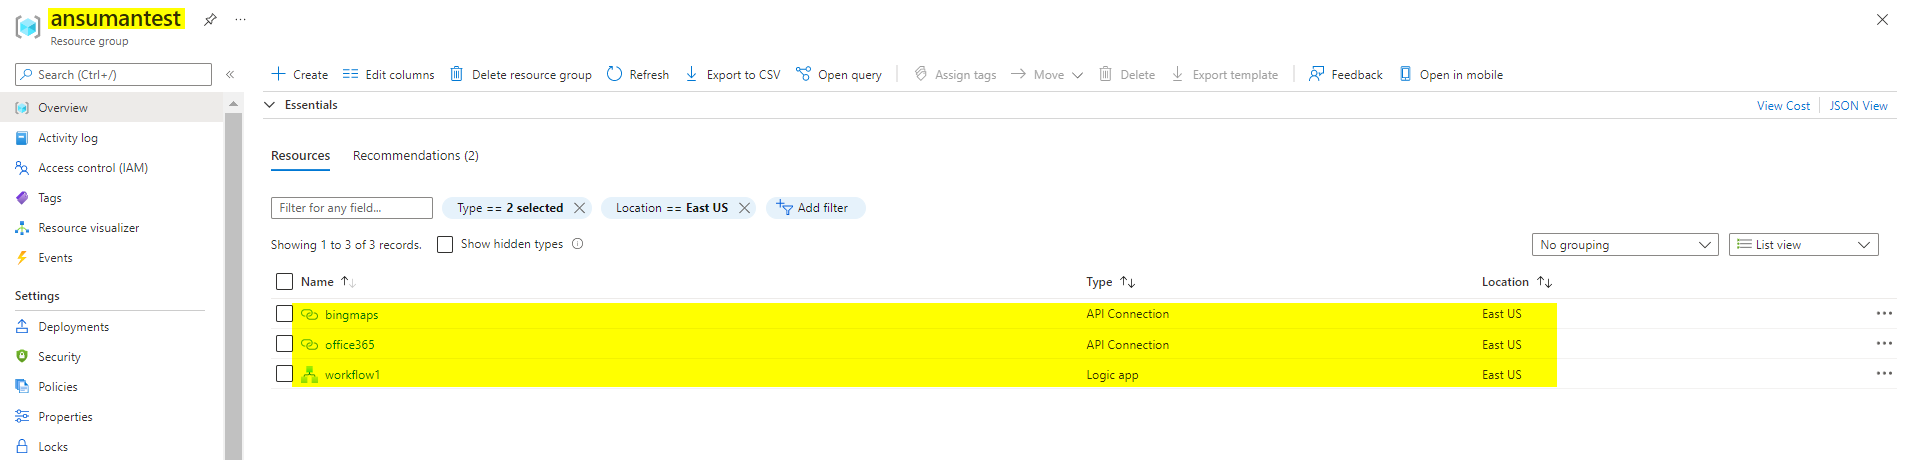Click Create in the toolbar

pos(299,74)
